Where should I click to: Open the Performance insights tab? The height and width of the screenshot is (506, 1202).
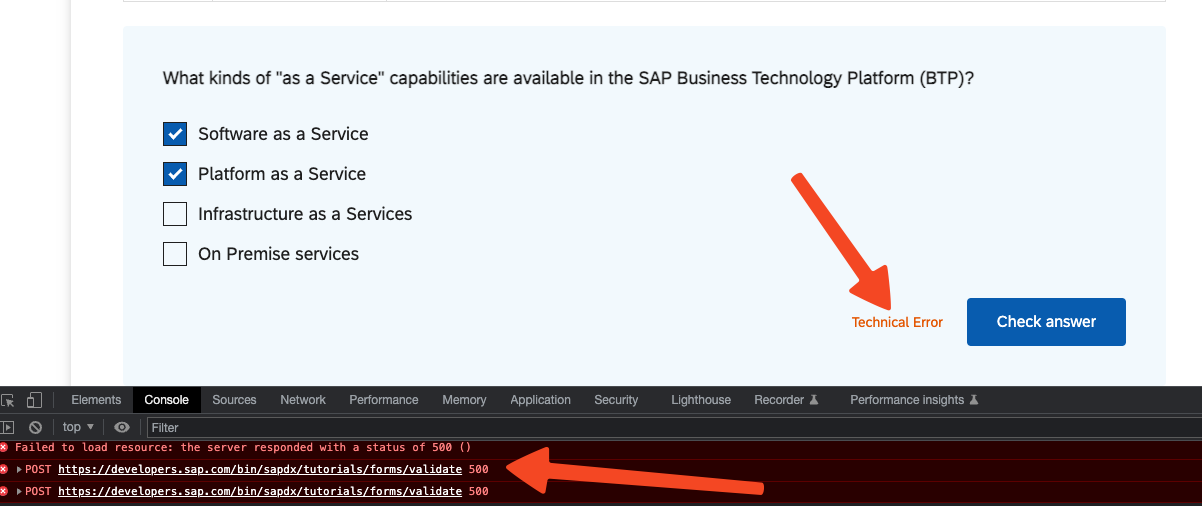click(x=914, y=400)
